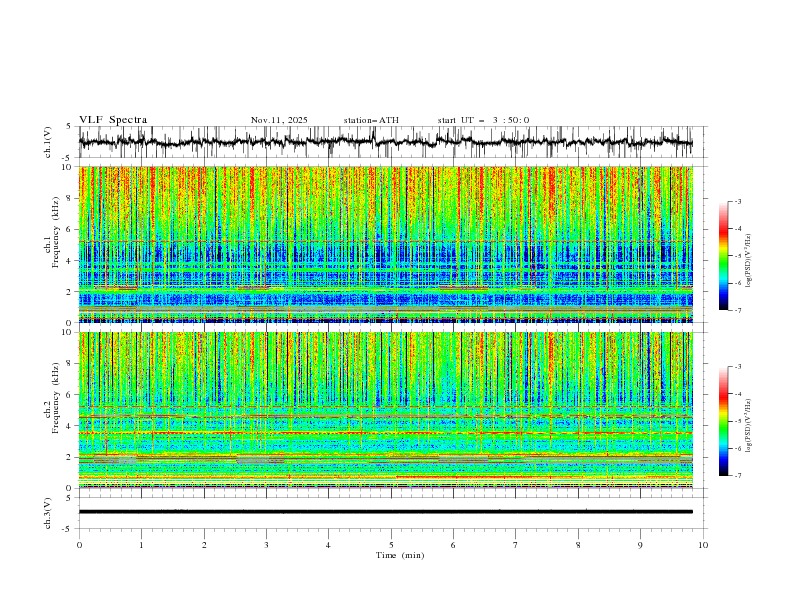The image size is (792, 612).
Task: Click the ch.1 spectrogram color scale bar
Action: click(x=723, y=255)
